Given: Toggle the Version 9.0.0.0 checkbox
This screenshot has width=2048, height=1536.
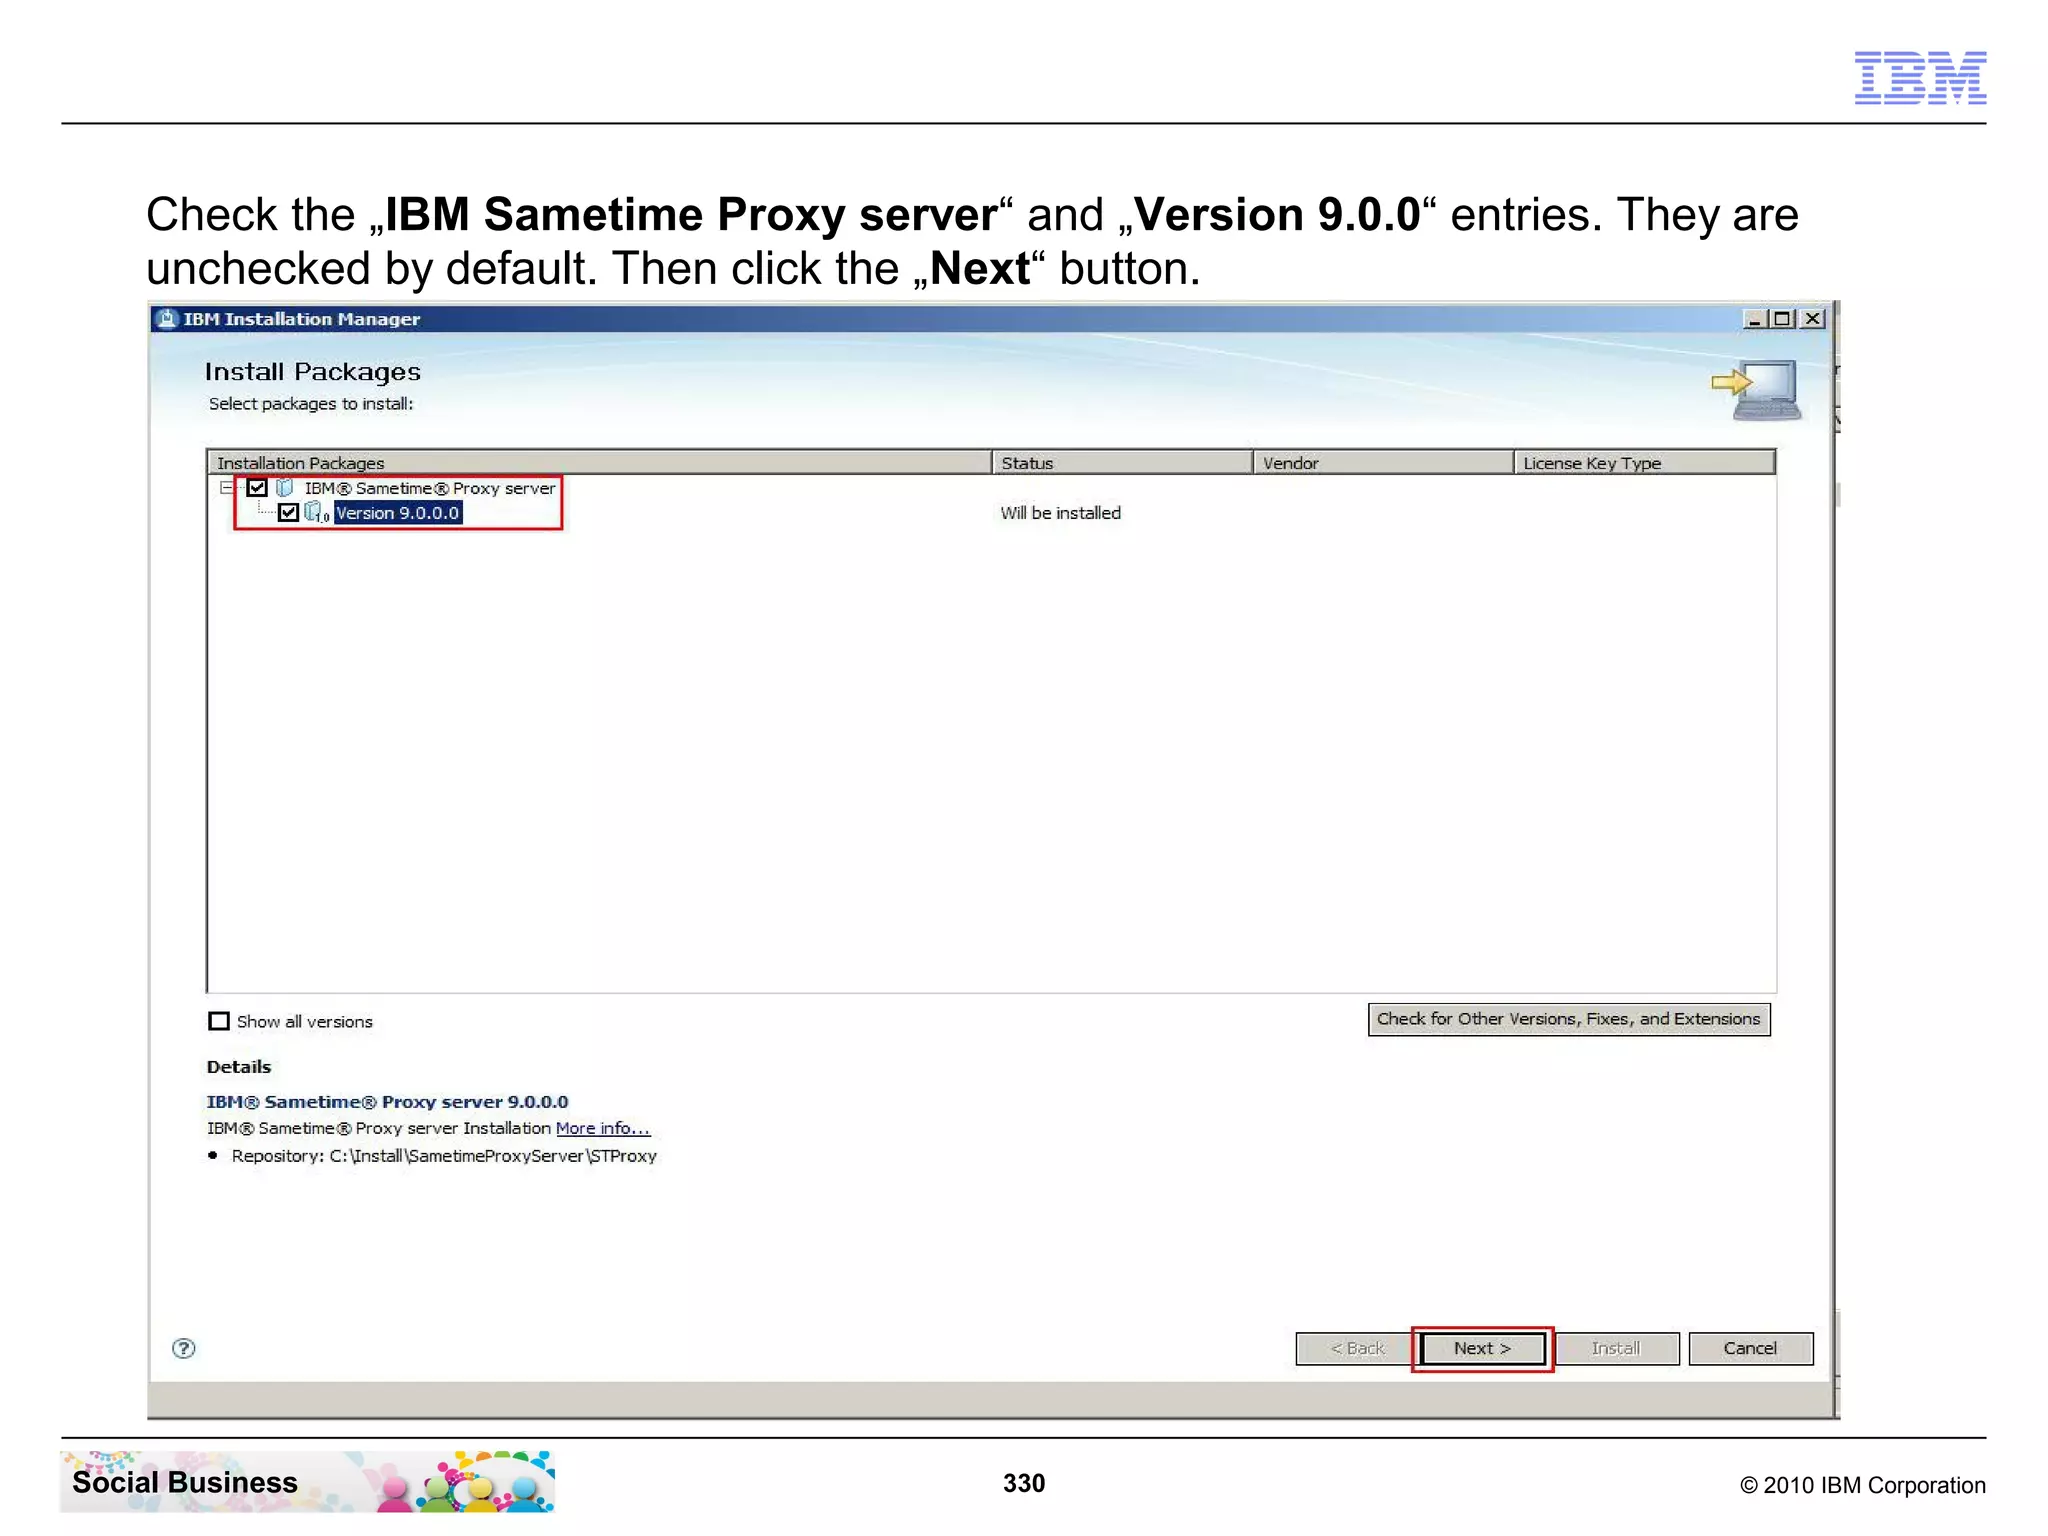Looking at the screenshot, I should [x=288, y=513].
